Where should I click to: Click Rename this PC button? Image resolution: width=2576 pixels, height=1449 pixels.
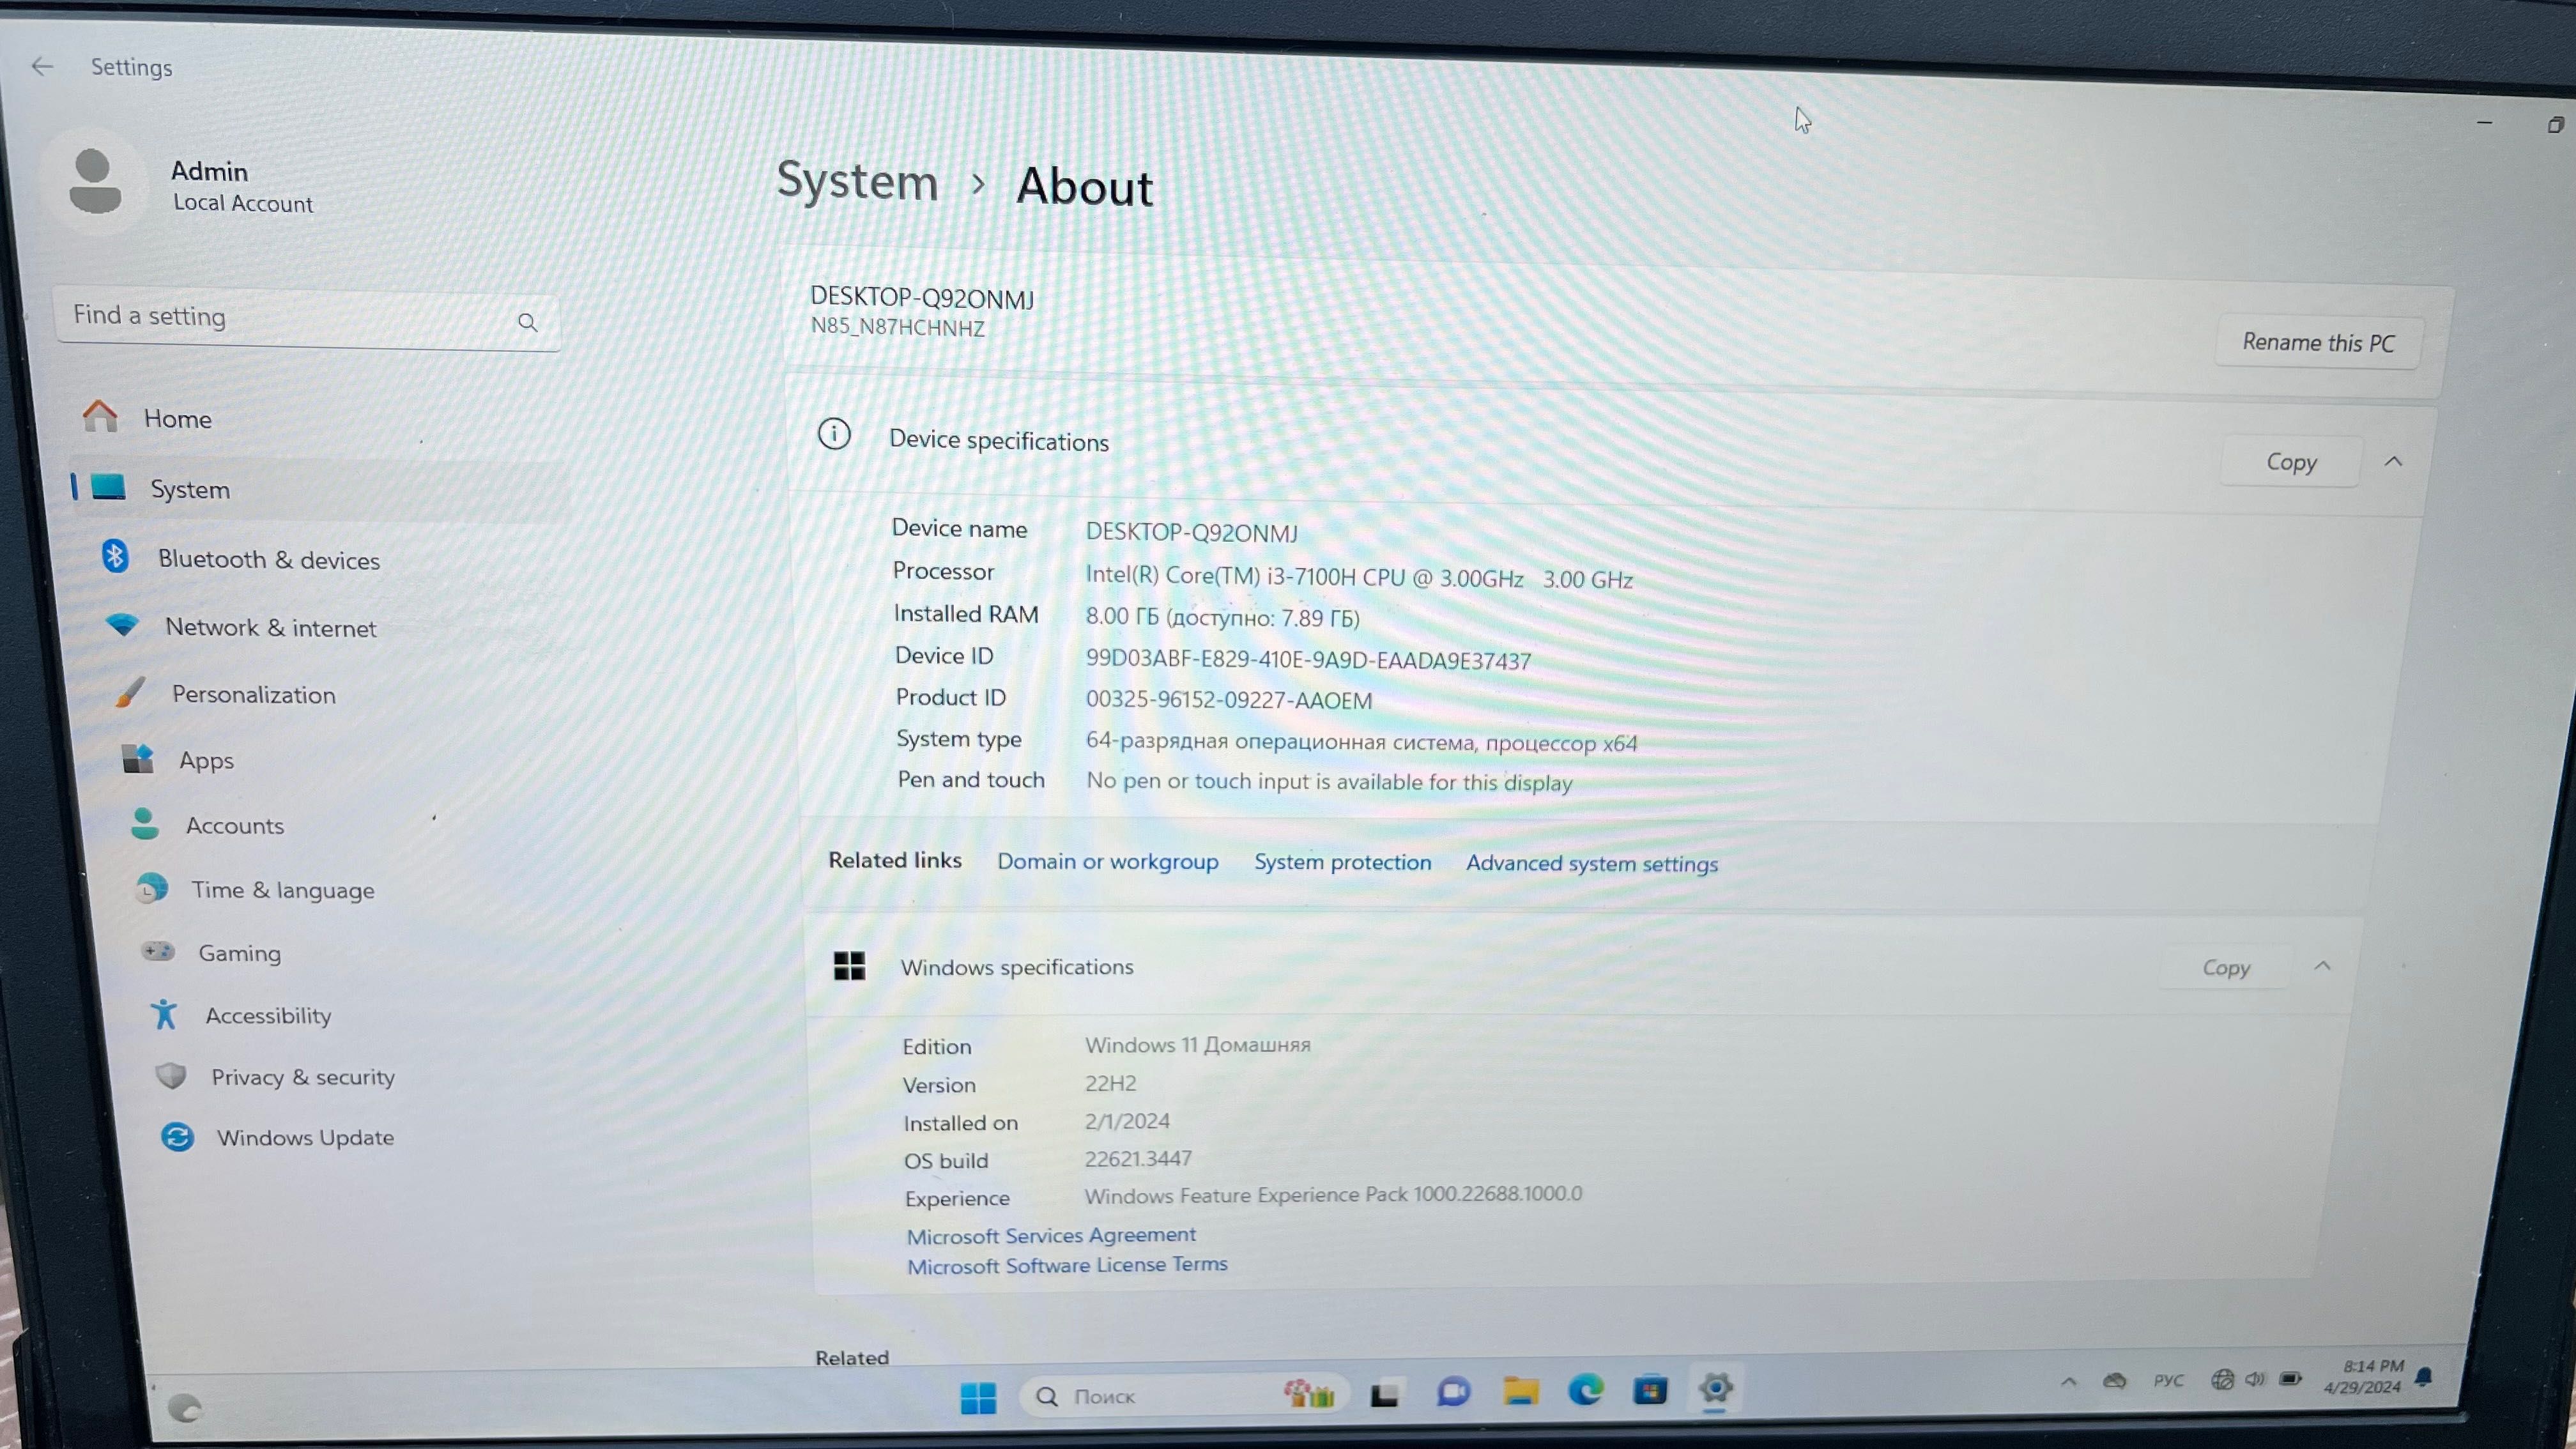click(x=2318, y=340)
